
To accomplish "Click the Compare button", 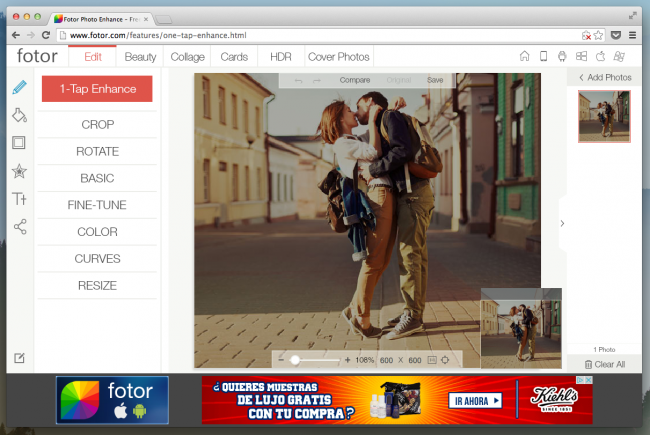I will coord(355,80).
